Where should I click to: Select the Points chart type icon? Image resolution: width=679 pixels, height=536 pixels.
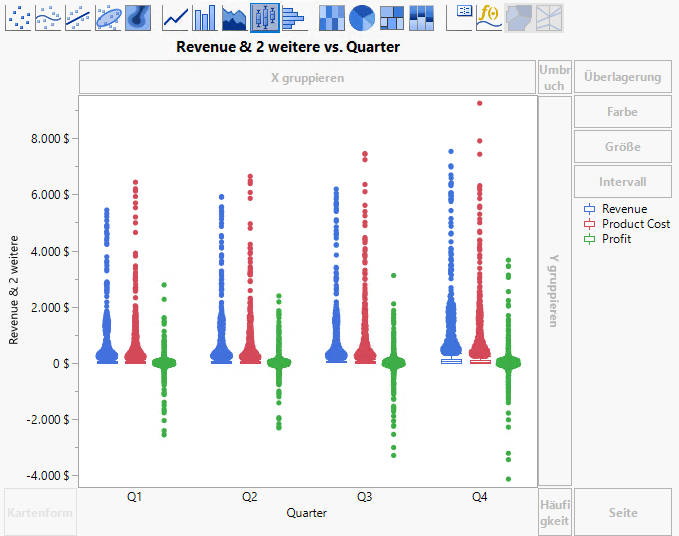[19, 16]
